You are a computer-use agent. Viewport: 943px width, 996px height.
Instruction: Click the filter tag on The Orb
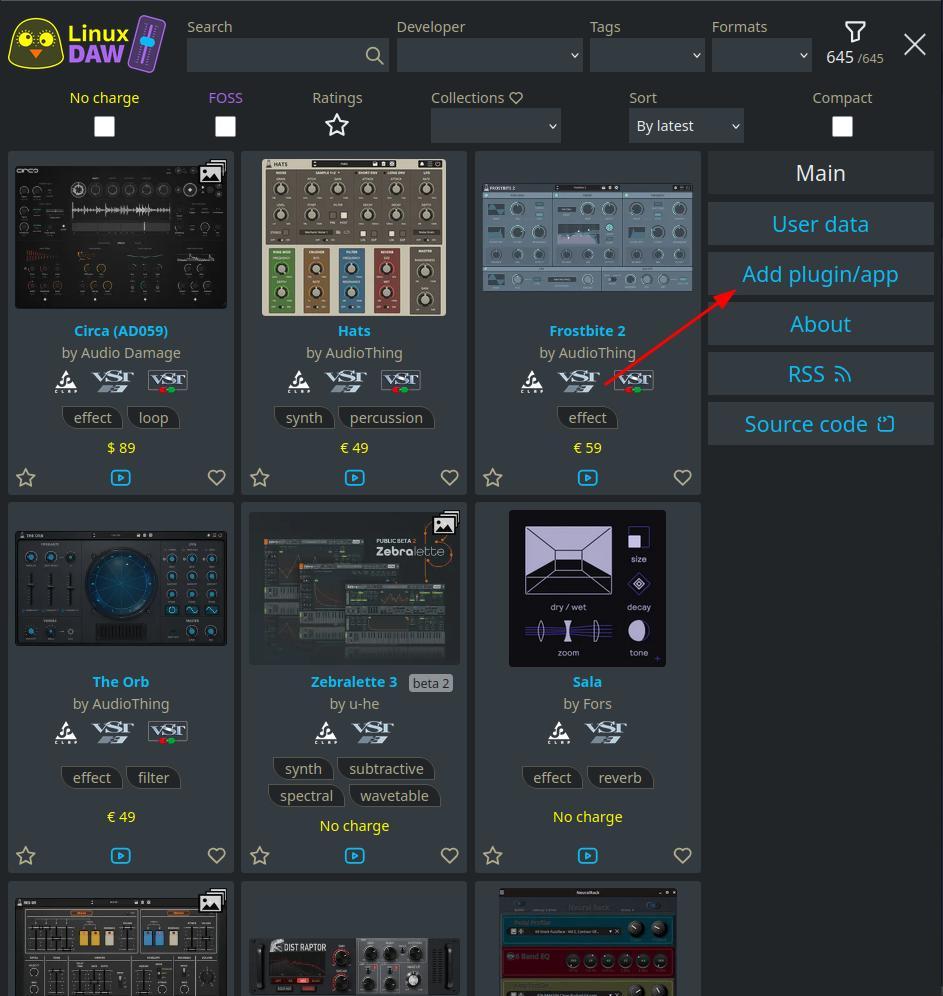[153, 778]
